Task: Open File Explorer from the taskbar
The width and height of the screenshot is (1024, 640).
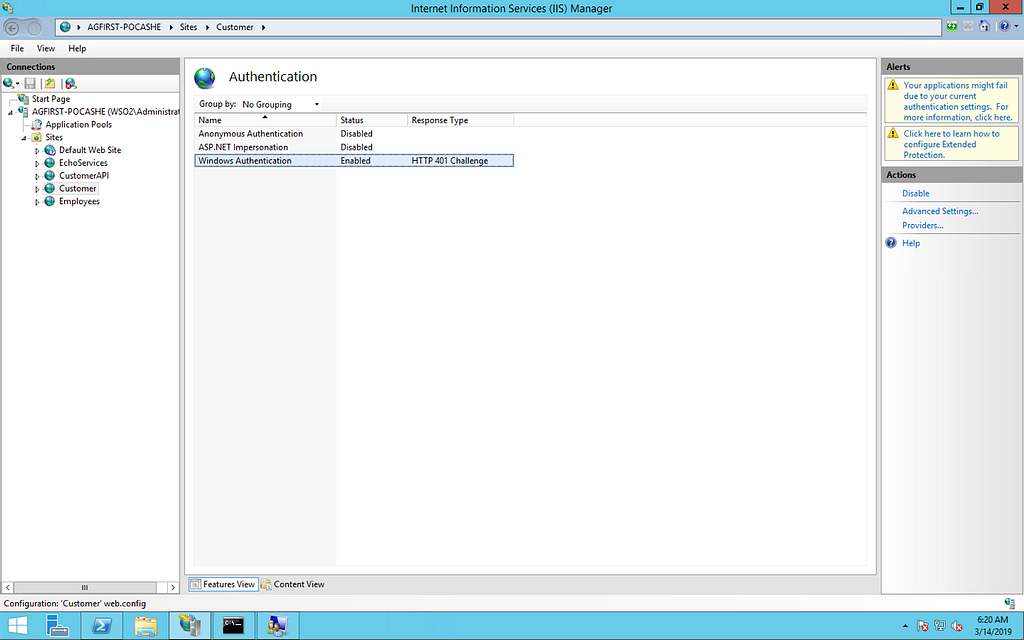Action: click(146, 626)
